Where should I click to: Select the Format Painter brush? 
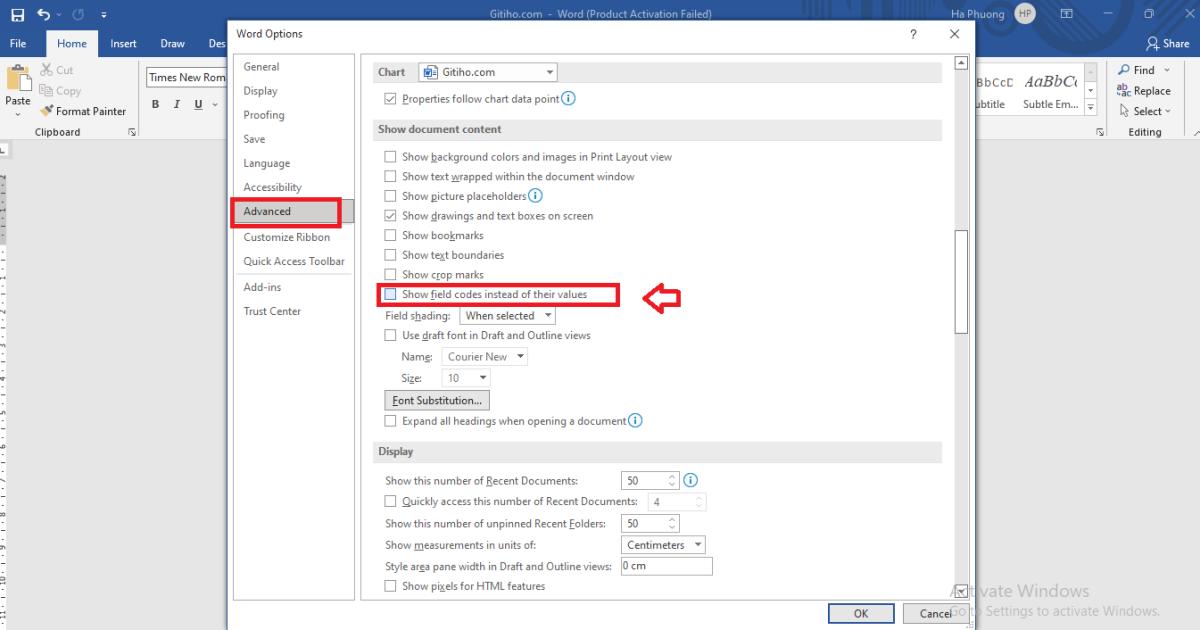click(x=46, y=111)
